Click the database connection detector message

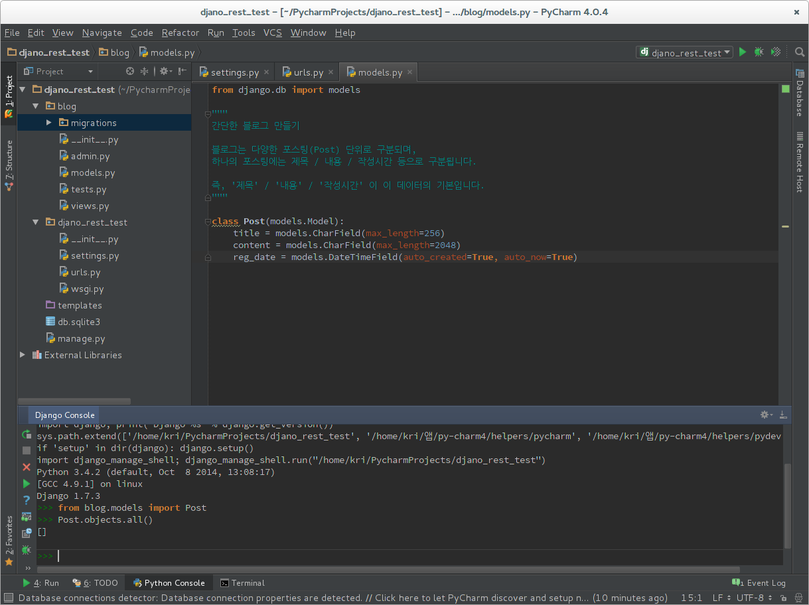tap(343, 598)
